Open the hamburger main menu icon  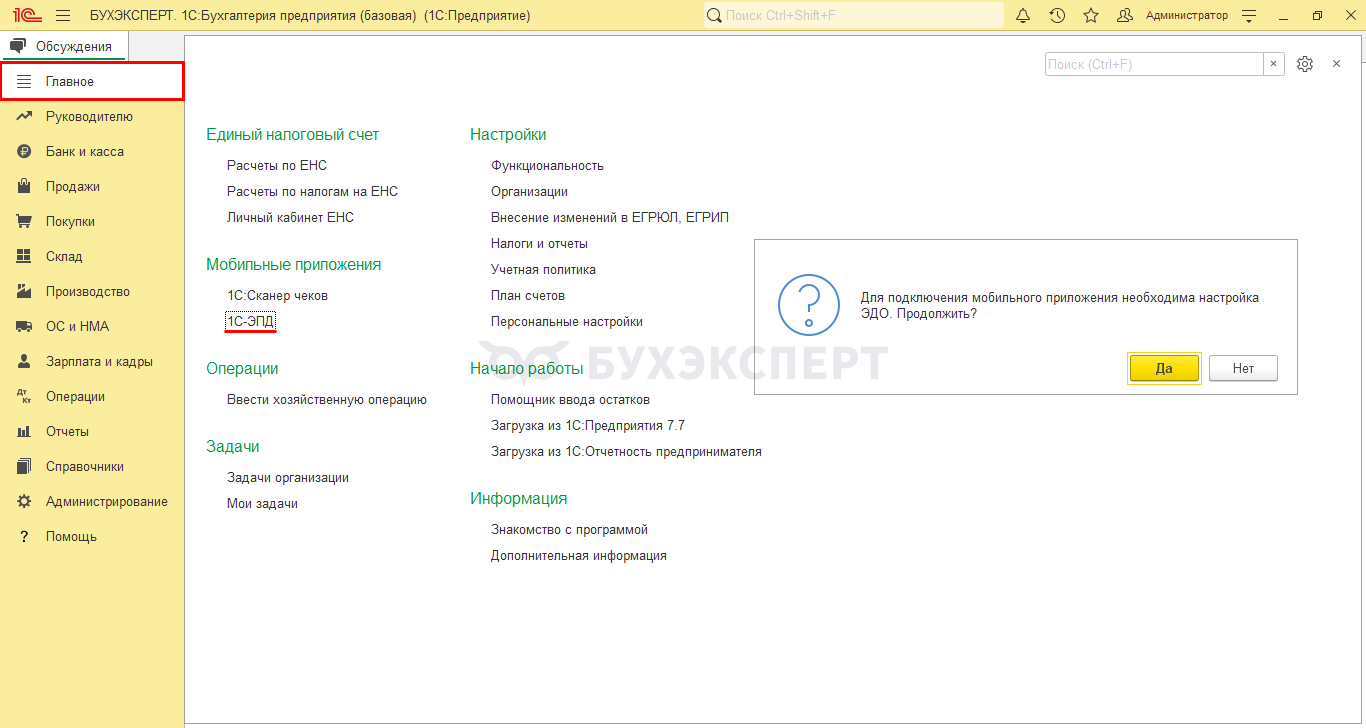63,16
